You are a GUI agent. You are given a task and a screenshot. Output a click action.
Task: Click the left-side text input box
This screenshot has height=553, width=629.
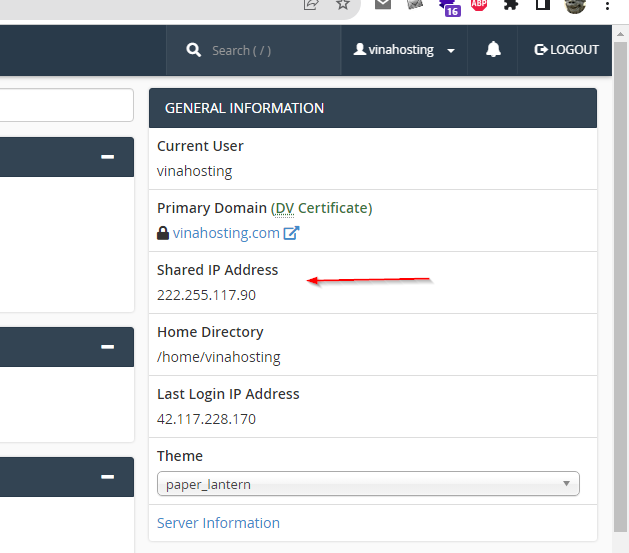[x=66, y=105]
